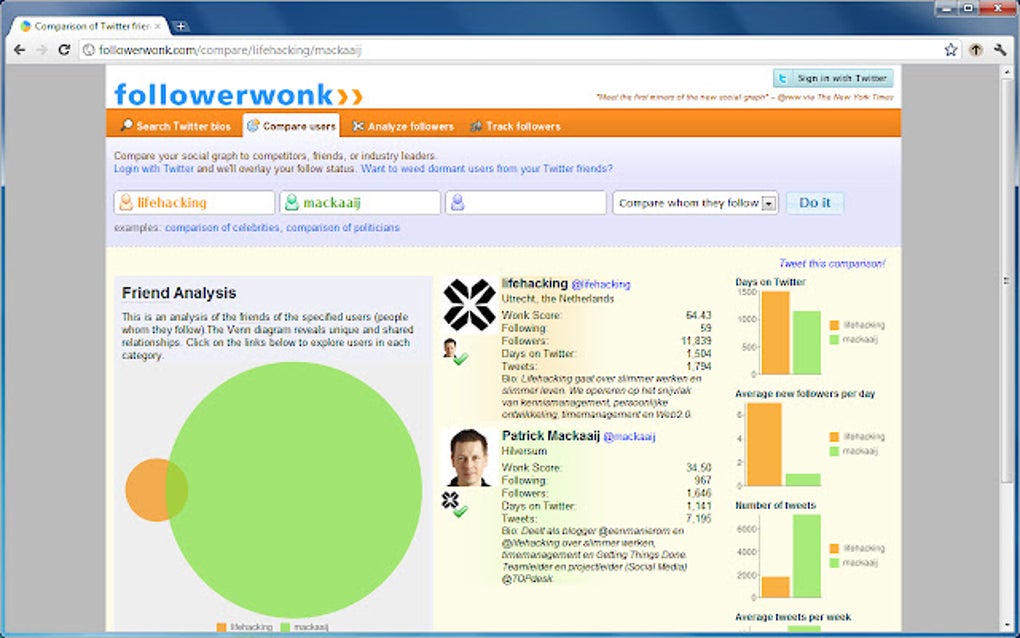The width and height of the screenshot is (1020, 638).
Task: Click the bookmark star in the address bar
Action: 949,48
